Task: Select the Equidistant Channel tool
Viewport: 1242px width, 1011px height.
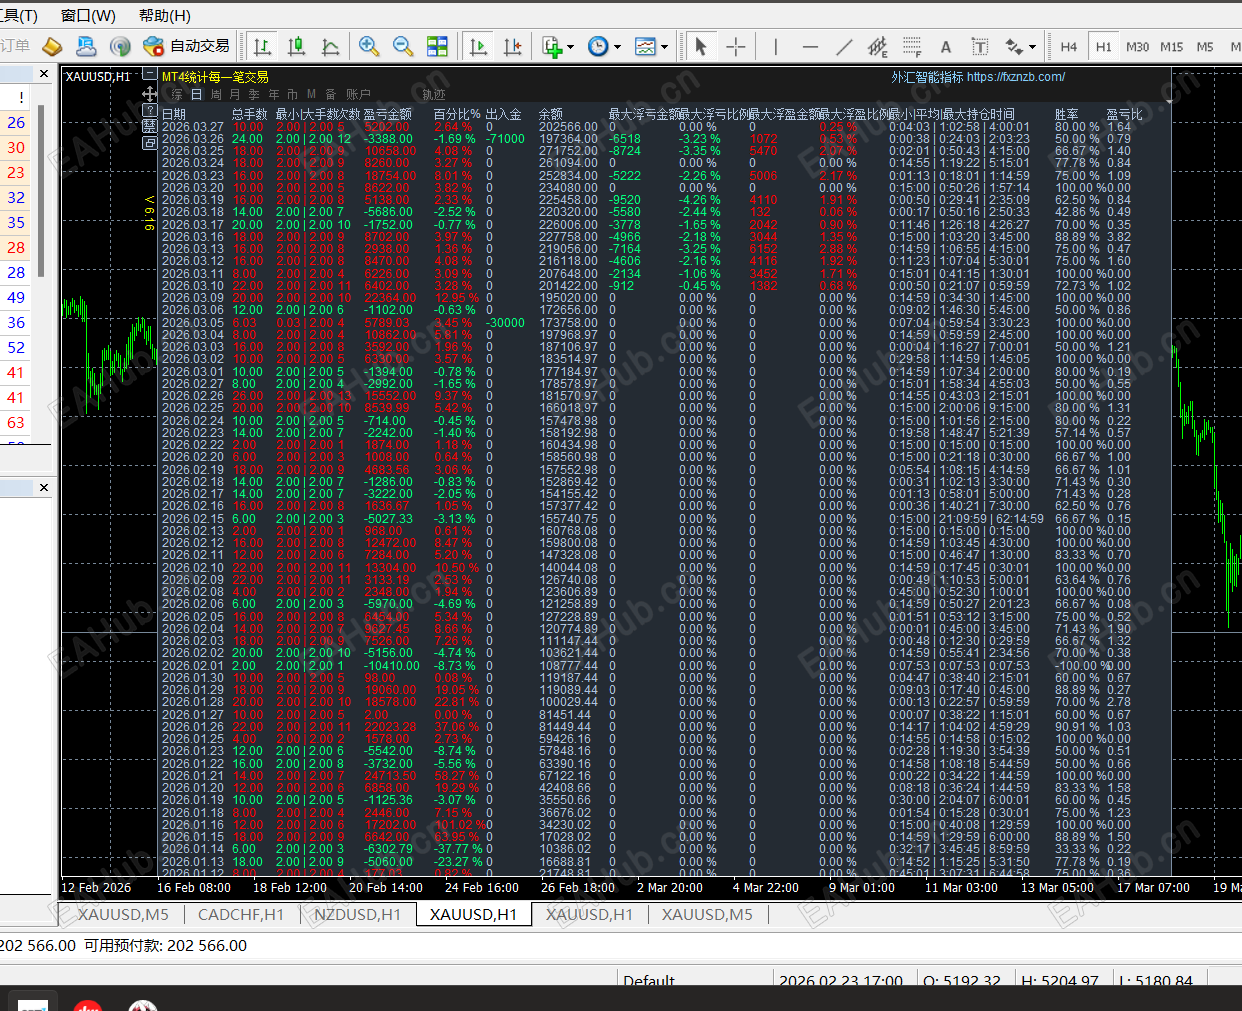Action: pos(878,46)
